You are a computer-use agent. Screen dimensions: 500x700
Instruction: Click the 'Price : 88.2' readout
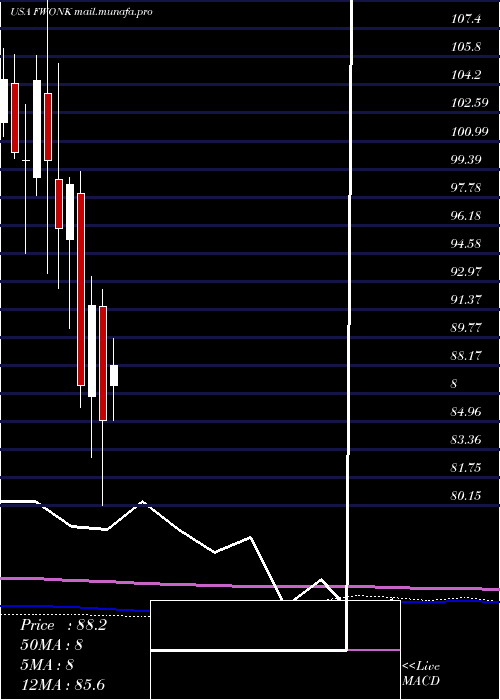(63, 625)
